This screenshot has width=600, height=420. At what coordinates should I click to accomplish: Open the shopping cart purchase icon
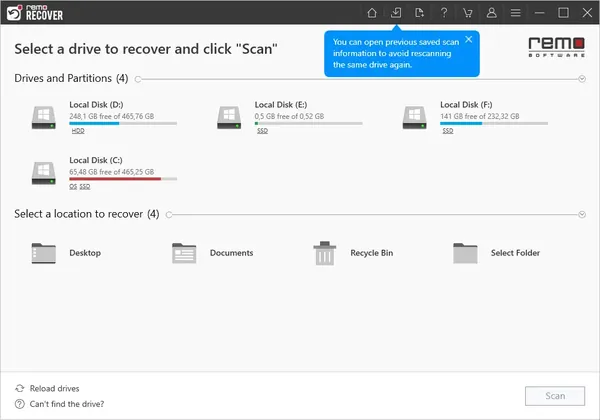tap(467, 13)
